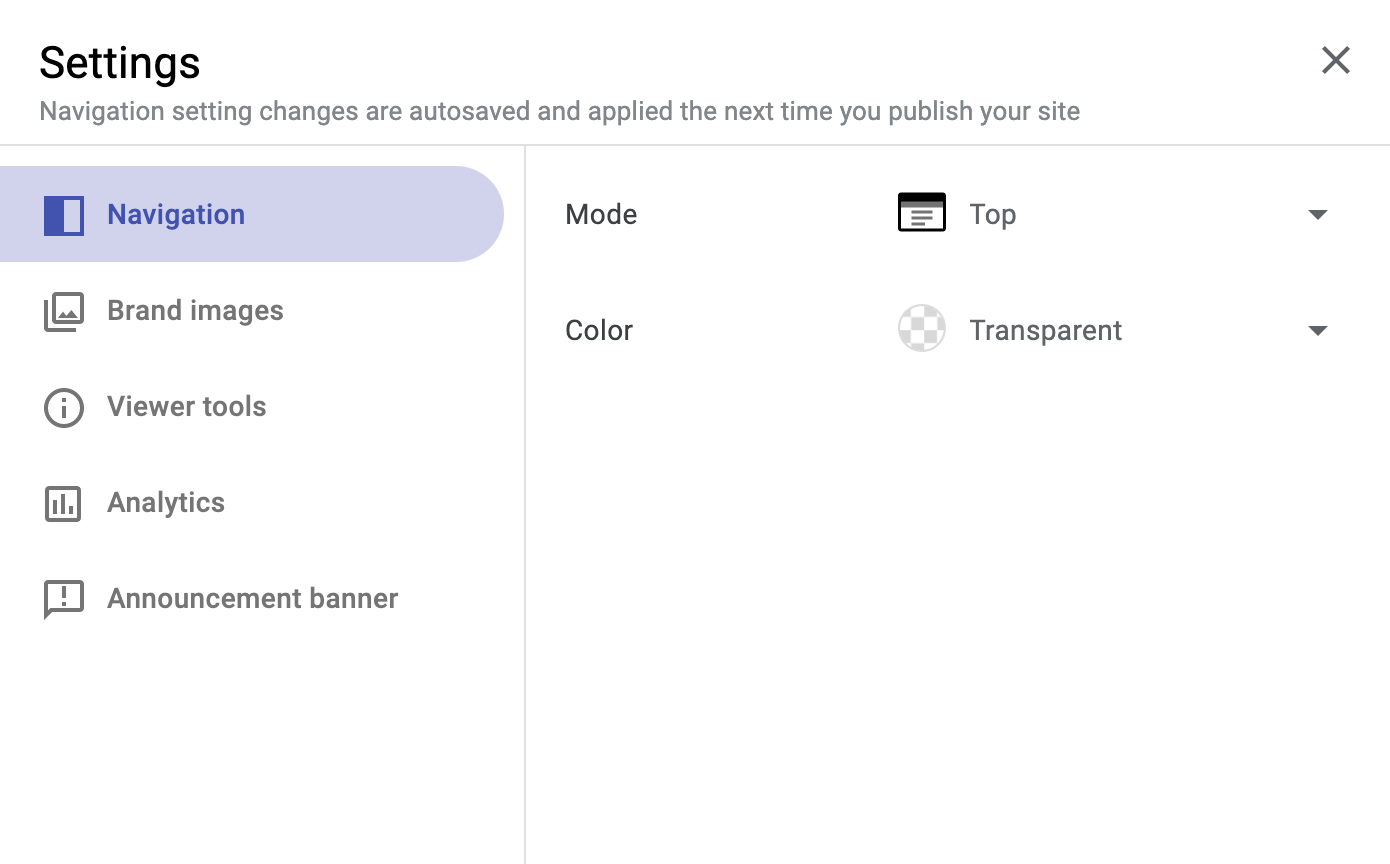Switch to the Brand images section
Image resolution: width=1390 pixels, height=864 pixels.
tap(195, 311)
